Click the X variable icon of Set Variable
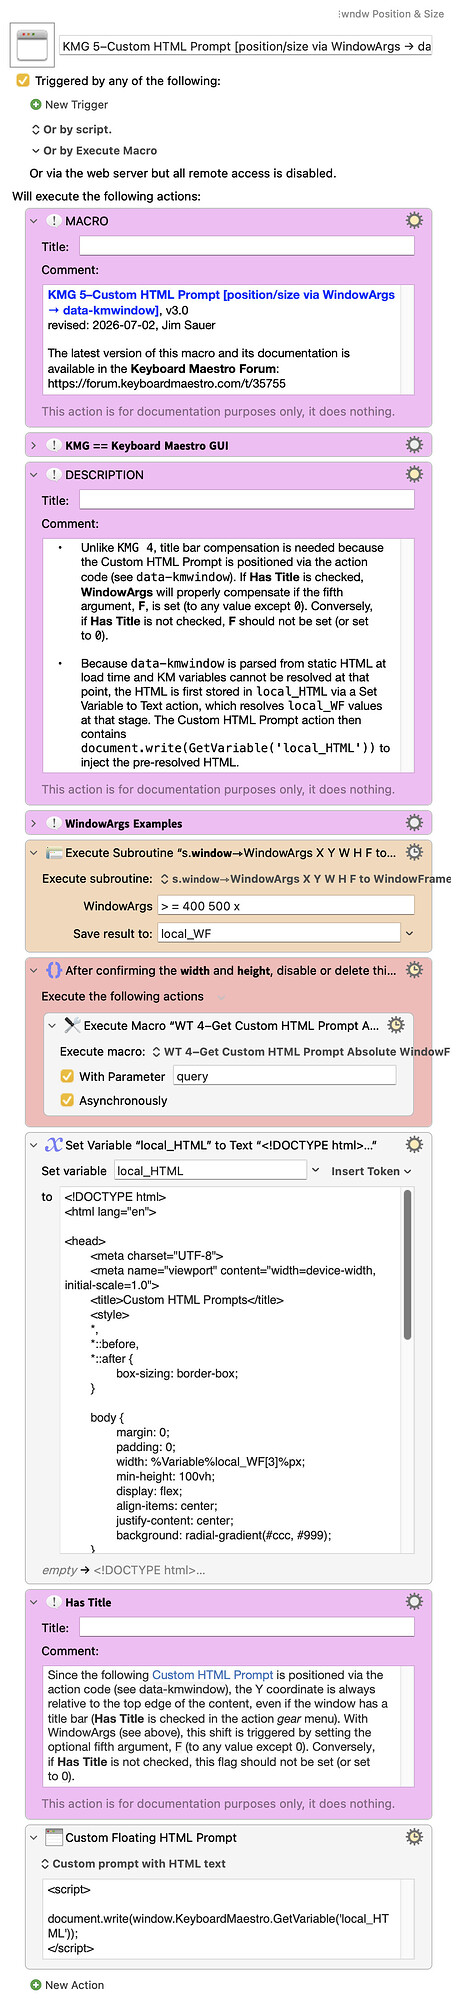Image resolution: width=459 pixels, height=2000 pixels. click(x=54, y=1145)
